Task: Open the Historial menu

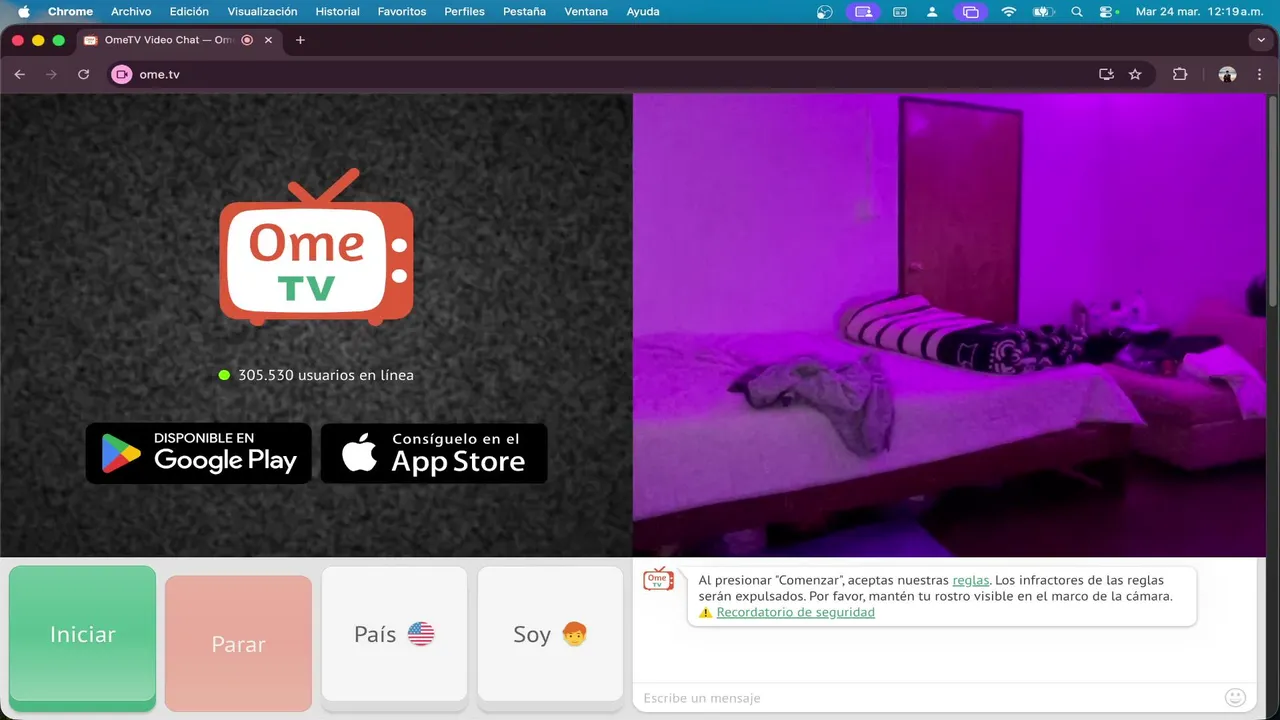Action: point(337,12)
